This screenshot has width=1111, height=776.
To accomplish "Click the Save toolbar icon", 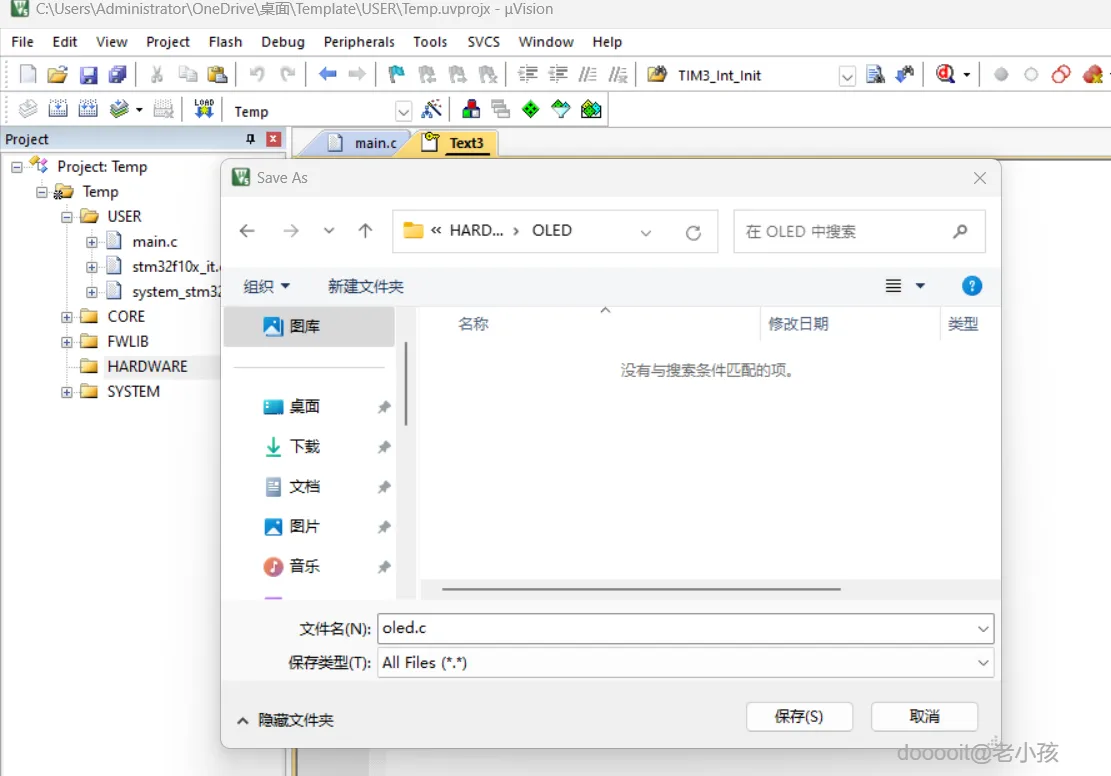I will point(88,74).
